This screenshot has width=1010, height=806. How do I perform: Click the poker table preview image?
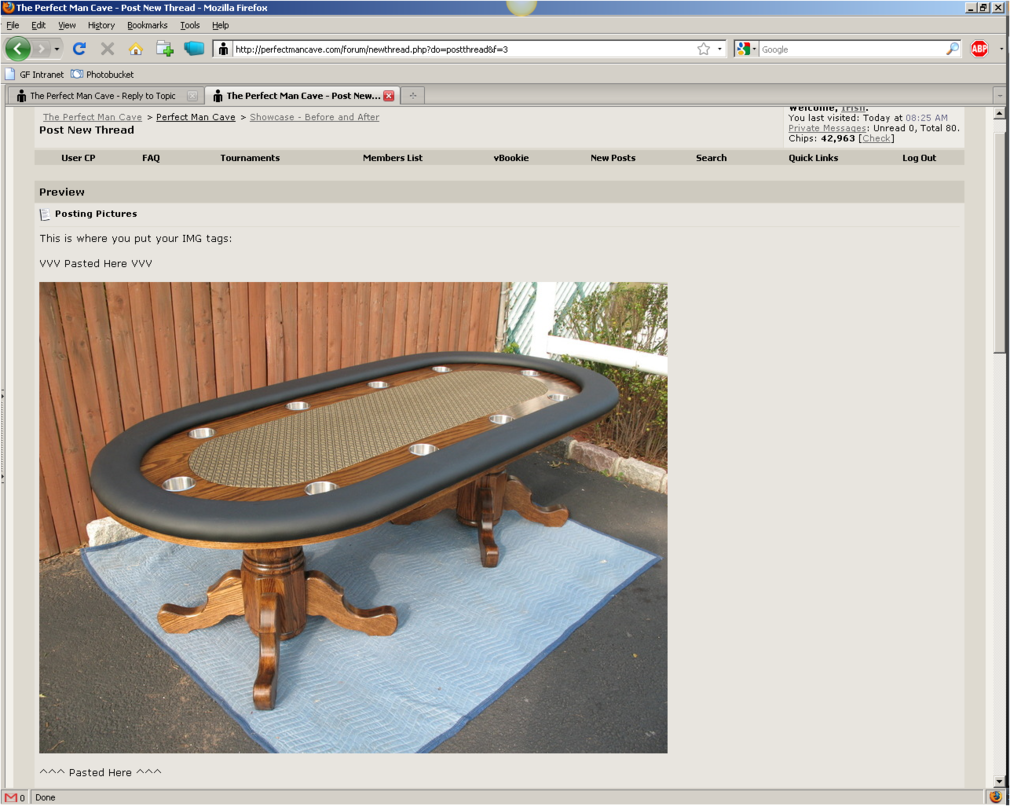click(x=353, y=517)
